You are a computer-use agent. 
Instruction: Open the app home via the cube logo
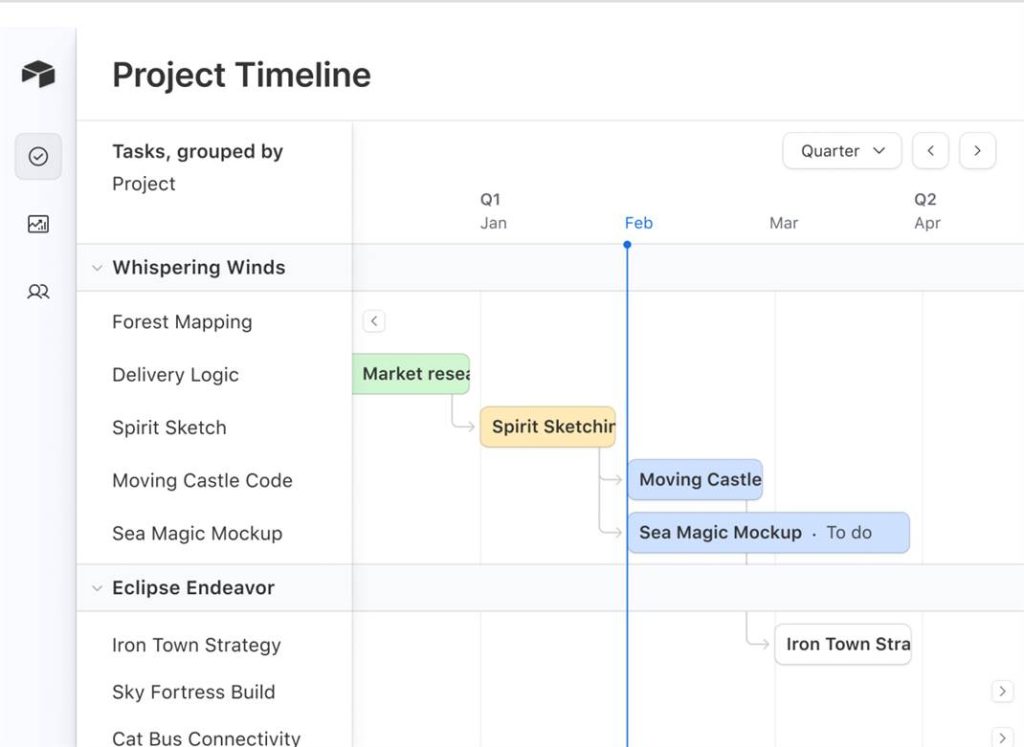tap(37, 73)
